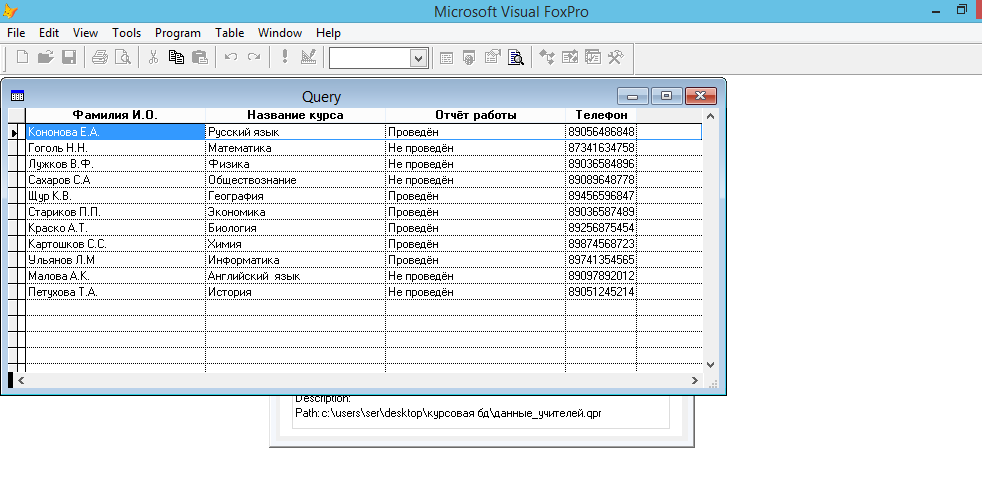The width and height of the screenshot is (982, 490).
Task: Open Print Preview from the toolbar
Action: tap(123, 58)
